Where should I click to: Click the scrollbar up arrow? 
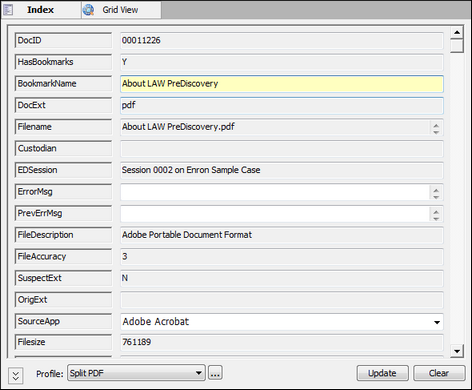[457, 33]
